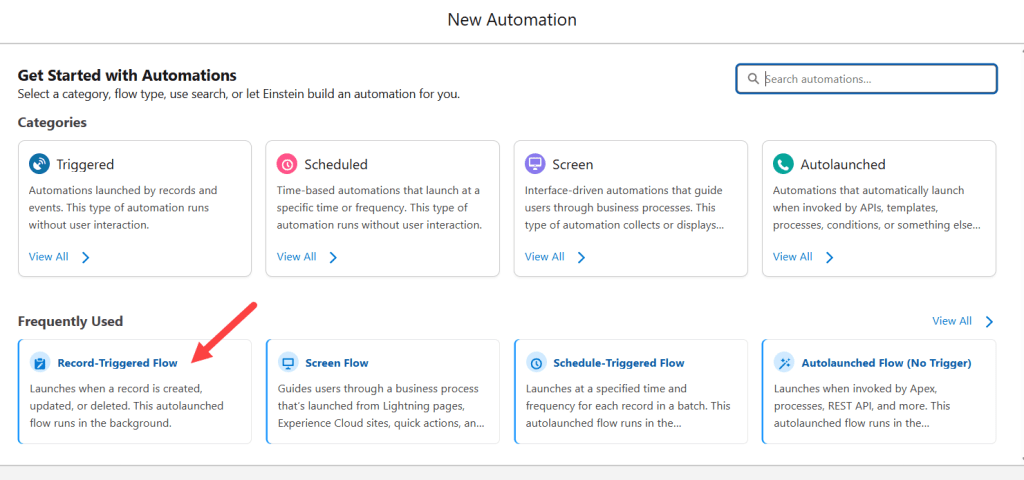1024x480 pixels.
Task: Choose Autolaunched Flow (No Trigger)
Action: click(x=886, y=363)
